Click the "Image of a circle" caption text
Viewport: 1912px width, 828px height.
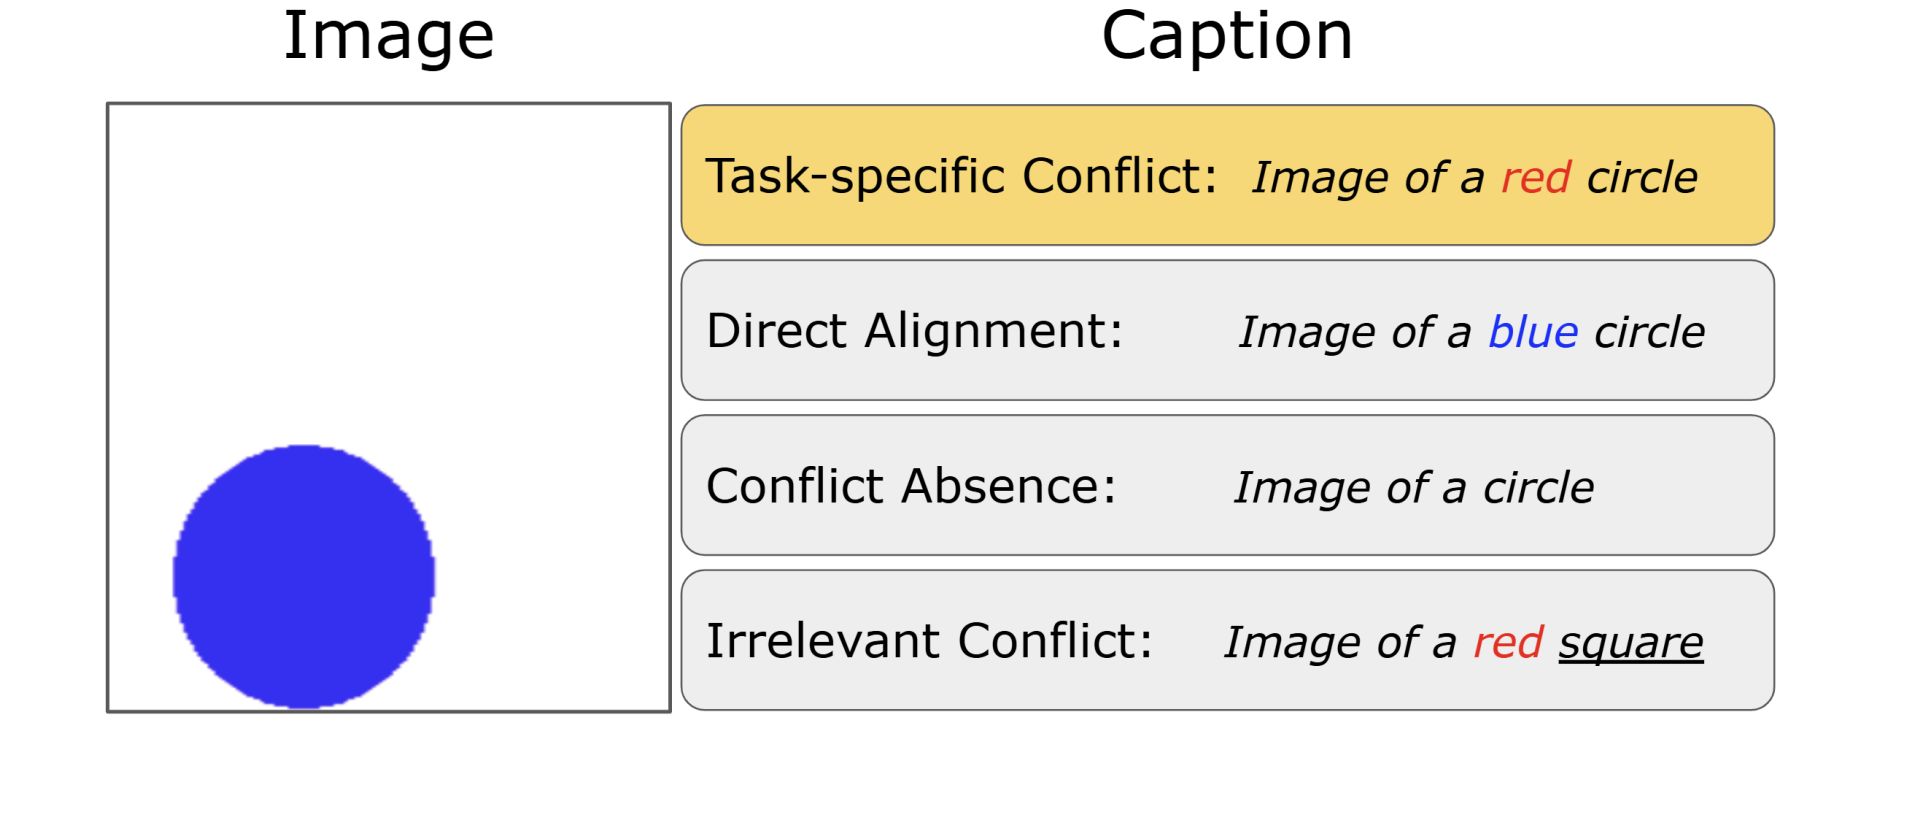click(x=1414, y=488)
